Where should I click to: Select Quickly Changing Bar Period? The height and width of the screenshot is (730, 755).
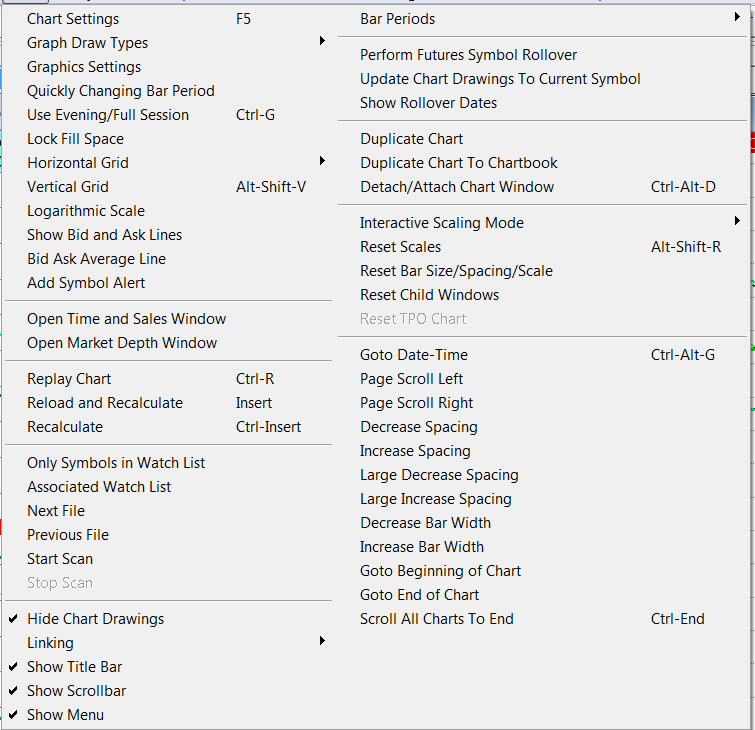(168, 91)
